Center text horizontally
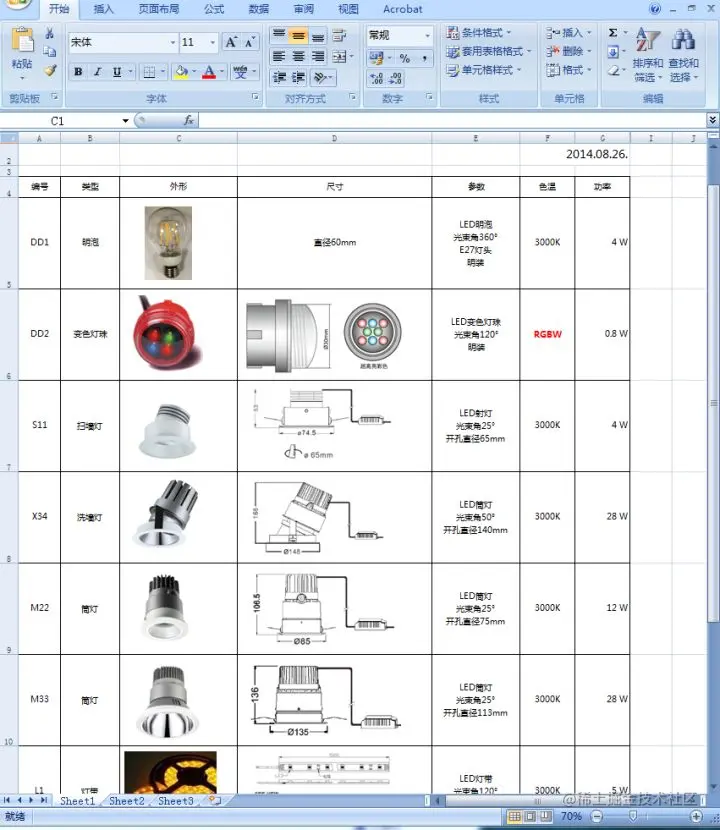 (298, 56)
